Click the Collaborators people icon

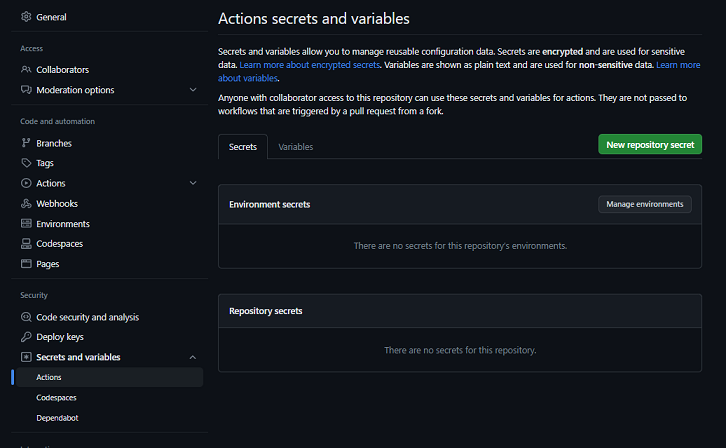(x=26, y=69)
